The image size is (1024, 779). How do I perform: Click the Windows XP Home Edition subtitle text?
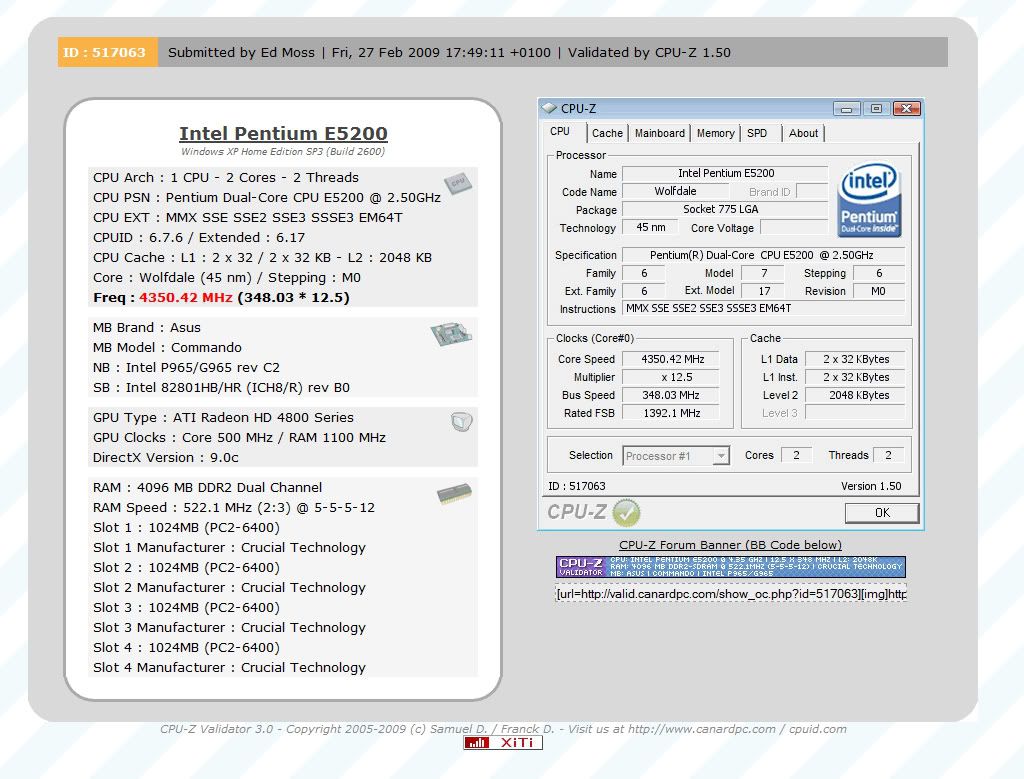283,151
